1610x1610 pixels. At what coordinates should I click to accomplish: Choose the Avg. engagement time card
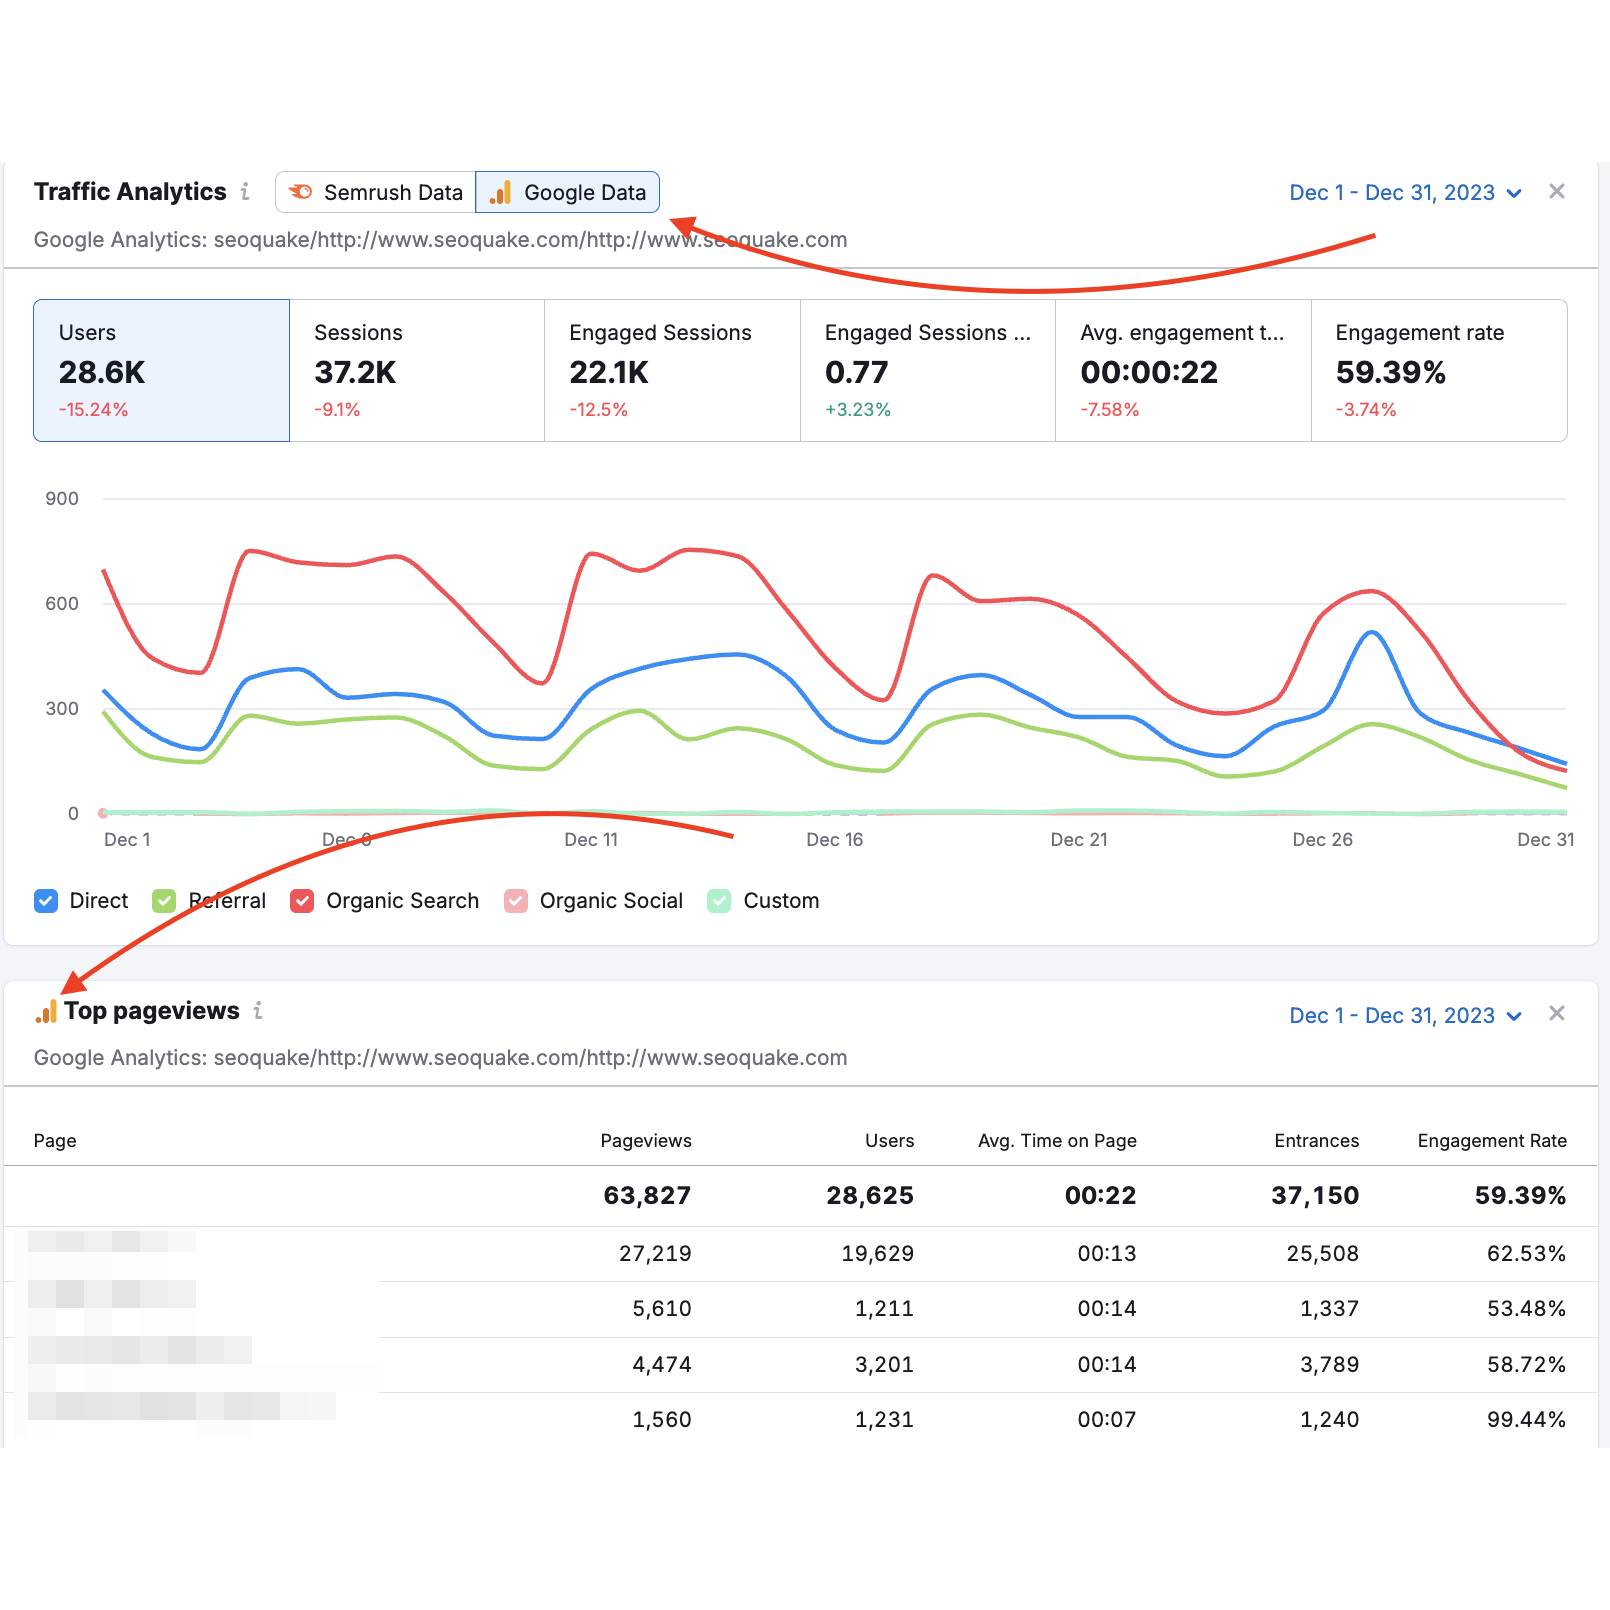tap(1183, 370)
